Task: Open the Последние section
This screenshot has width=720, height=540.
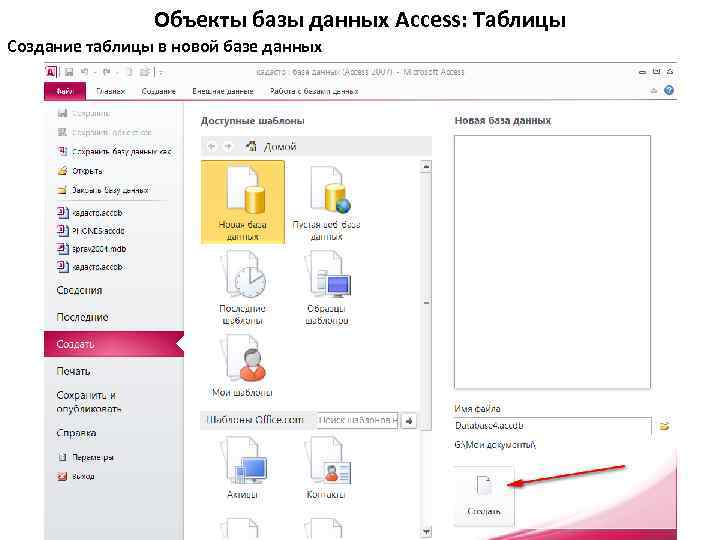Action: pyautogui.click(x=82, y=317)
